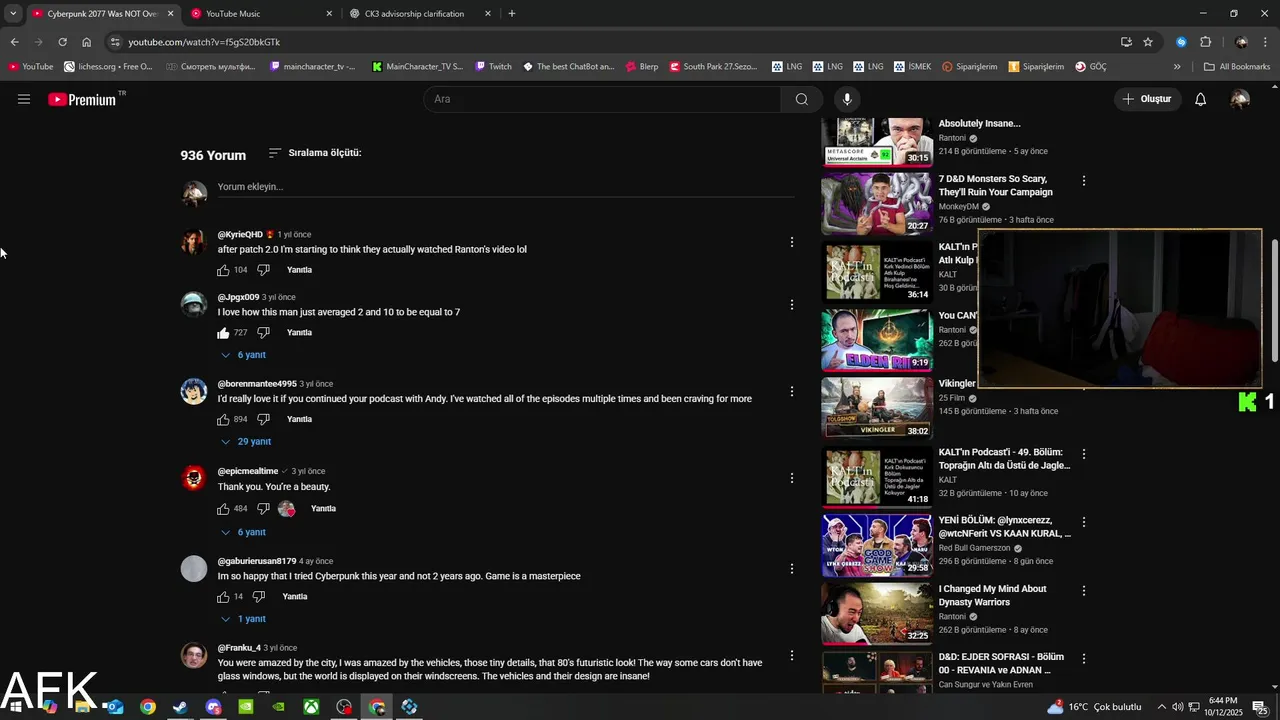Viewport: 1280px width, 720px height.
Task: Reply to the @KyrieQHD comment
Action: 299,270
